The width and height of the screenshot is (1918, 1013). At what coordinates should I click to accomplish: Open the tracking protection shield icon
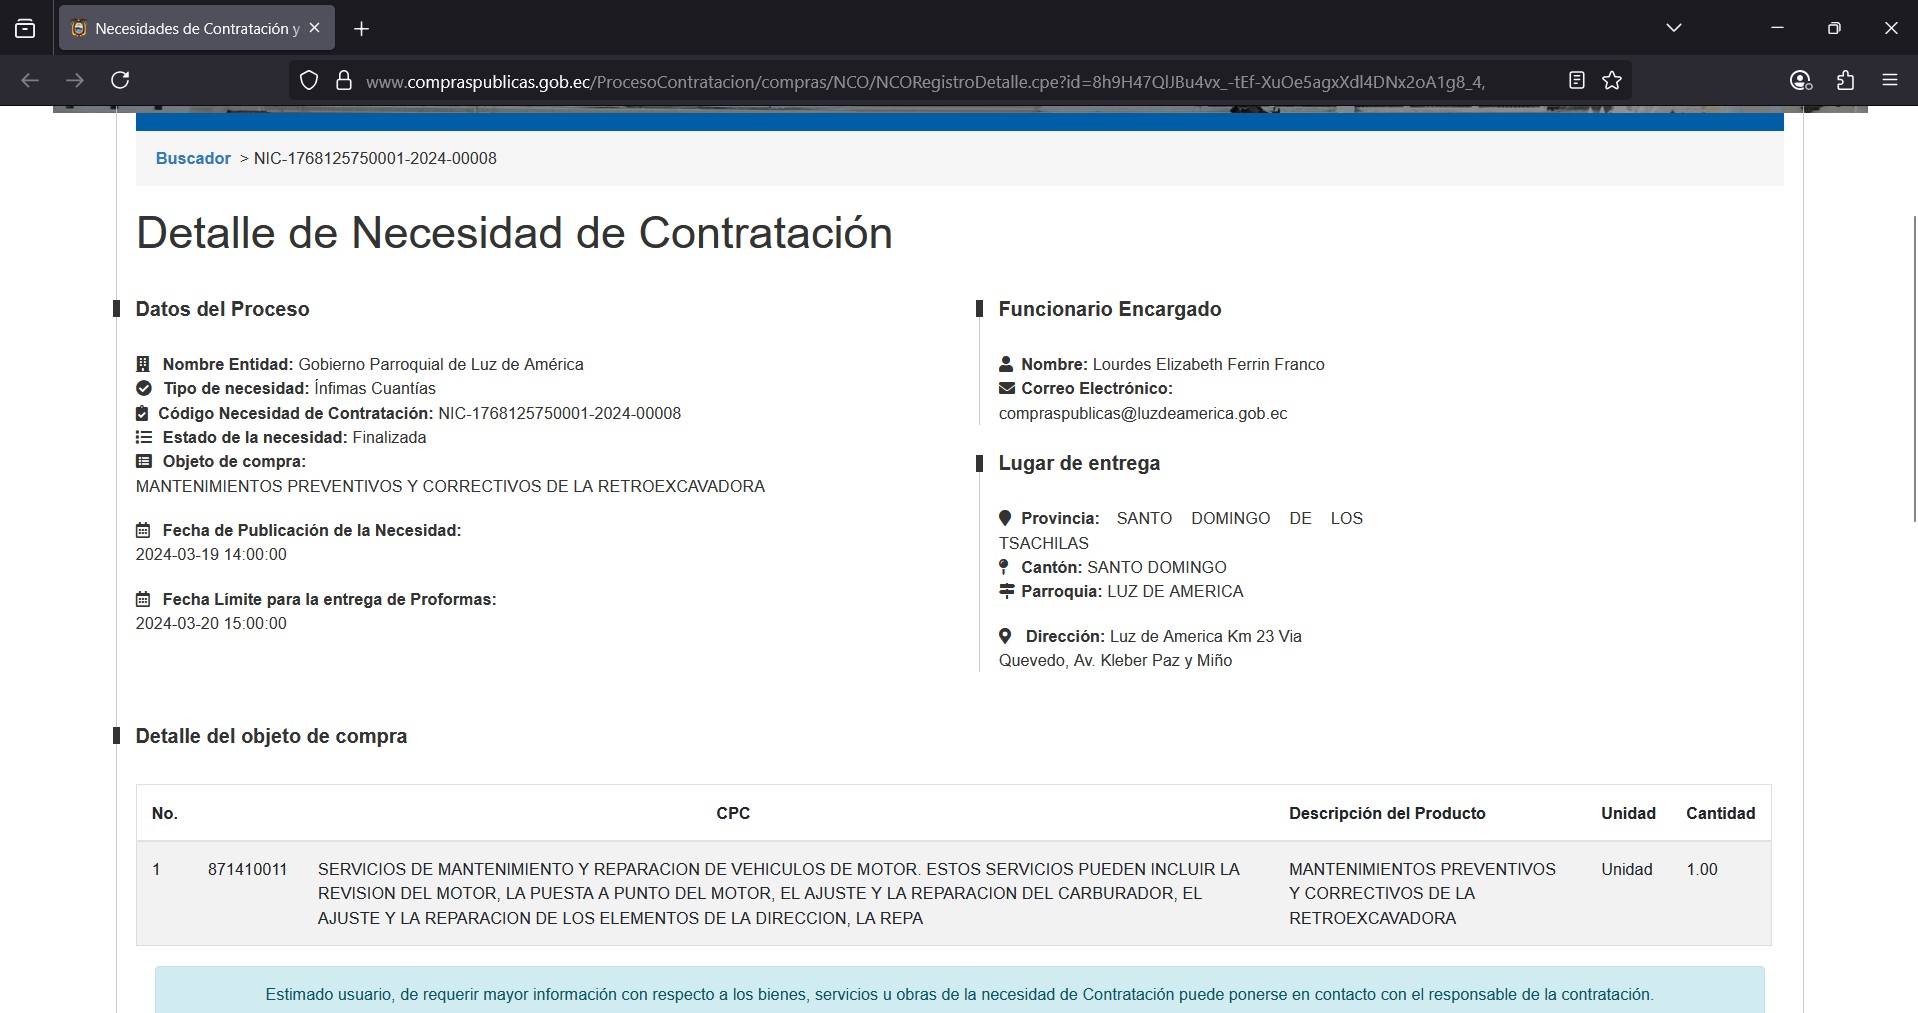(x=309, y=81)
